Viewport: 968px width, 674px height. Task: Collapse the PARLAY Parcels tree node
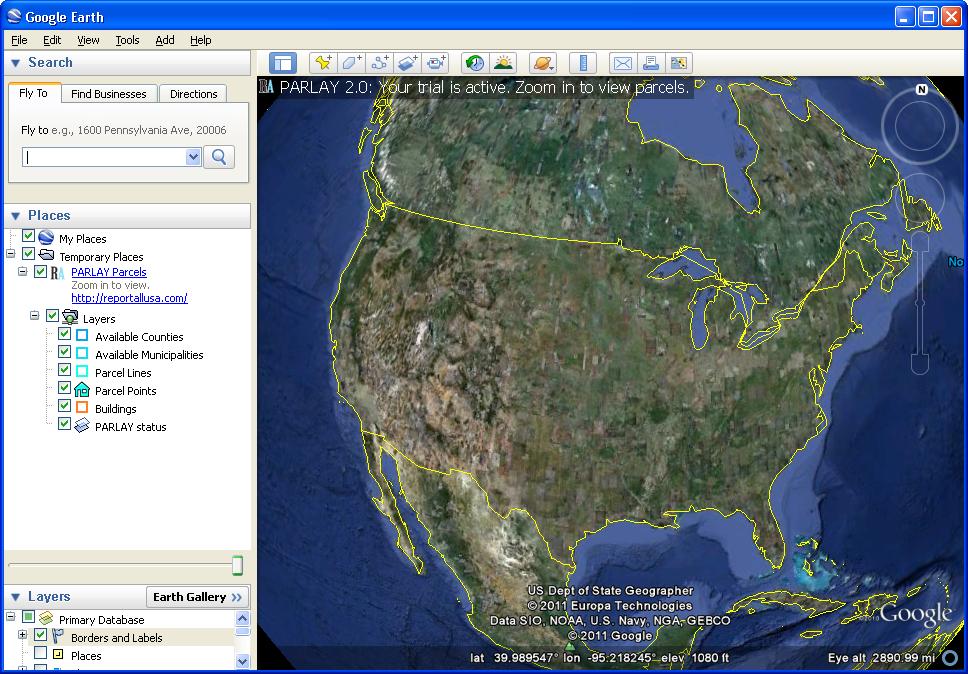point(23,272)
